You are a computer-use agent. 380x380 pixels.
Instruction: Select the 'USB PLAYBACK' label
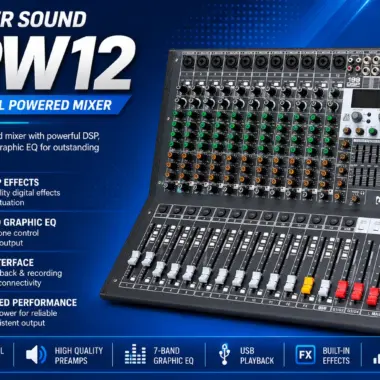257,356
